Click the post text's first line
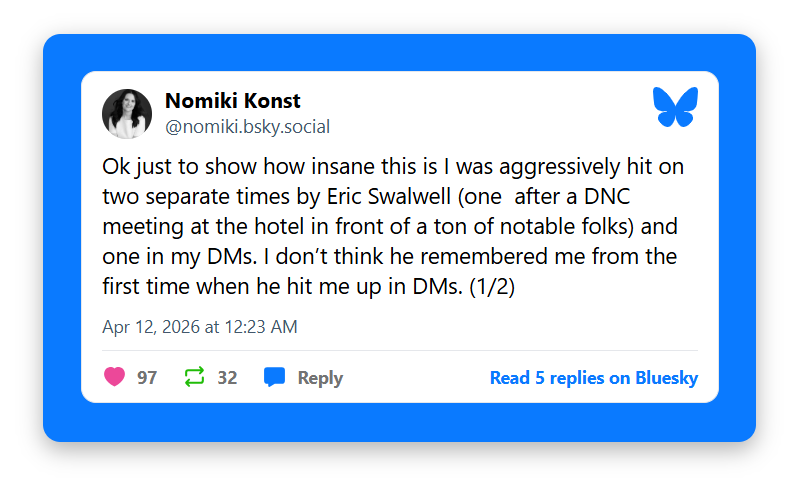The image size is (792, 486). [392, 166]
